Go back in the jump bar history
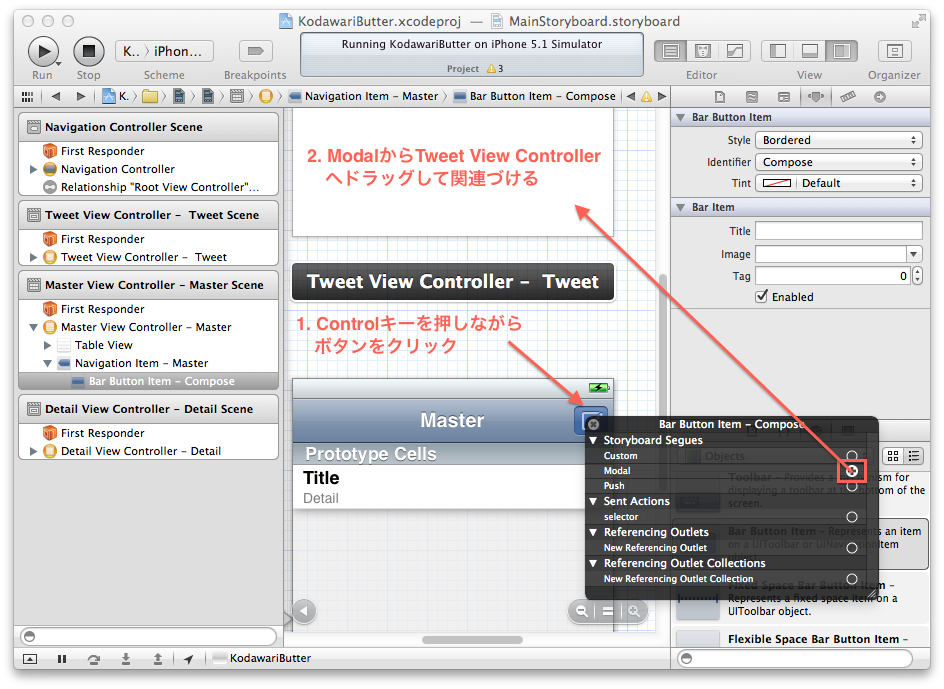944x689 pixels. (56, 96)
